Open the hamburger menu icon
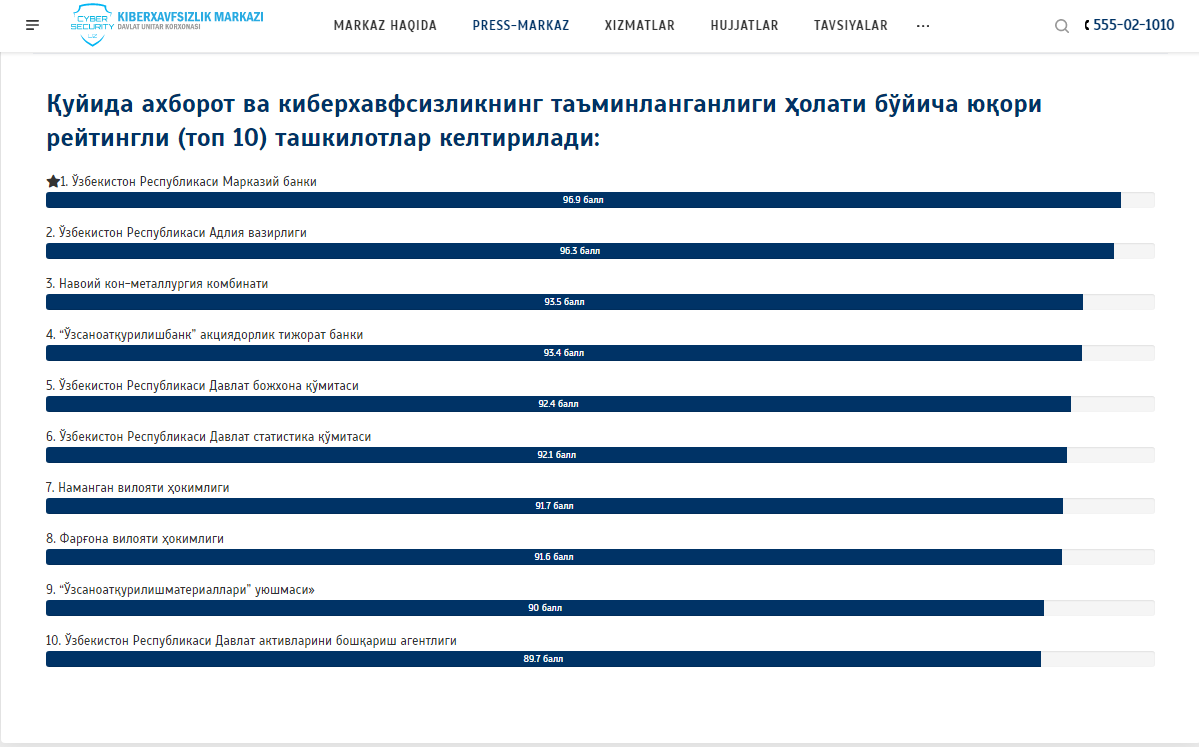This screenshot has height=747, width=1199. pos(33,25)
